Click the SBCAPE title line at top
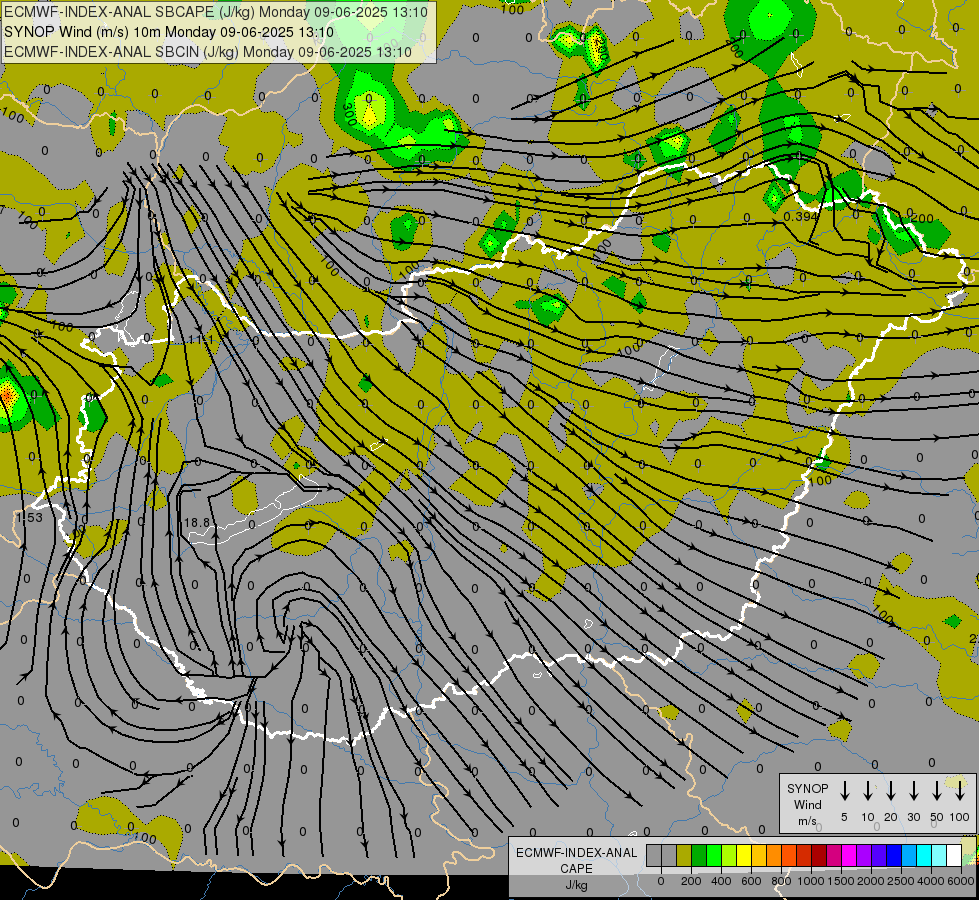This screenshot has height=900, width=979. [216, 12]
